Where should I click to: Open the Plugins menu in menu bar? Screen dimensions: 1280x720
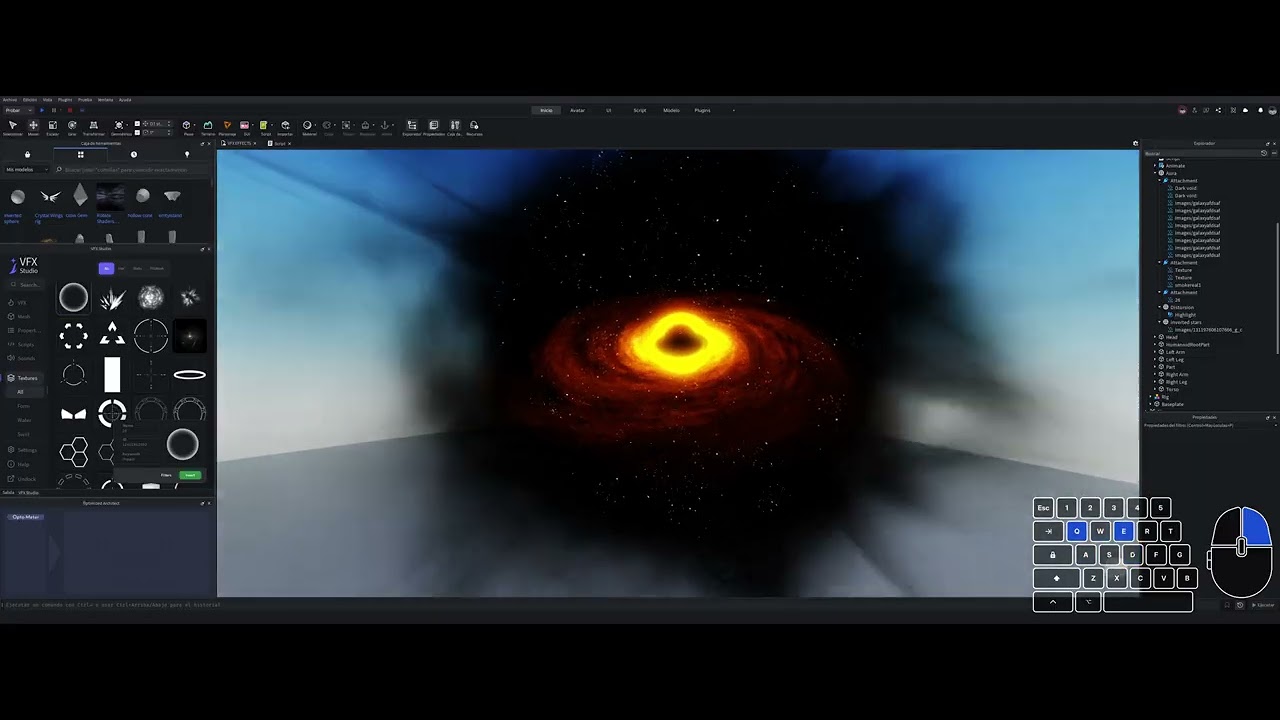[x=65, y=100]
